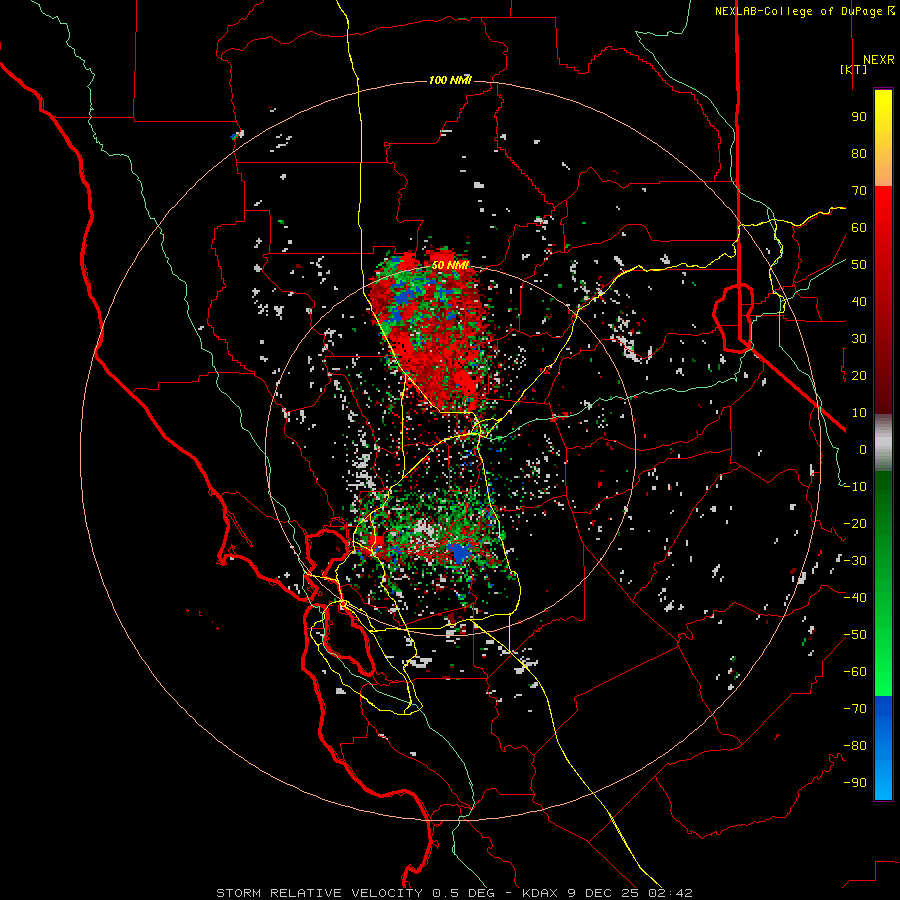Click the 80 value on the velocity scale
This screenshot has width=900, height=900.
pos(859,154)
